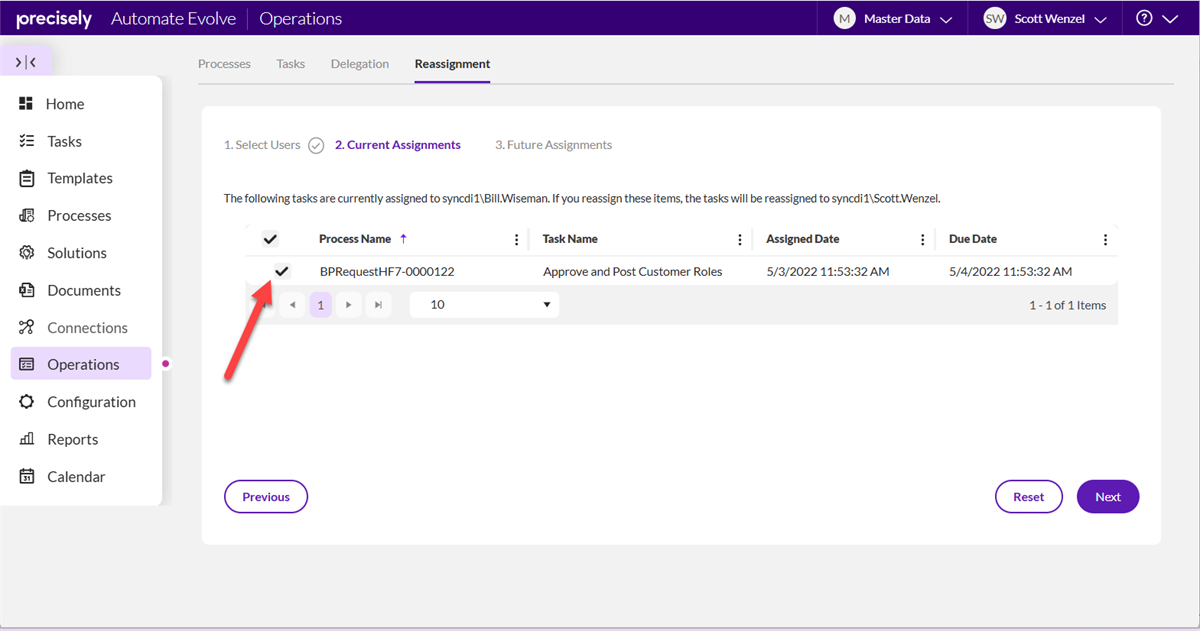Click the Select Users step checkmark icon
This screenshot has height=631, width=1200.
tap(316, 145)
